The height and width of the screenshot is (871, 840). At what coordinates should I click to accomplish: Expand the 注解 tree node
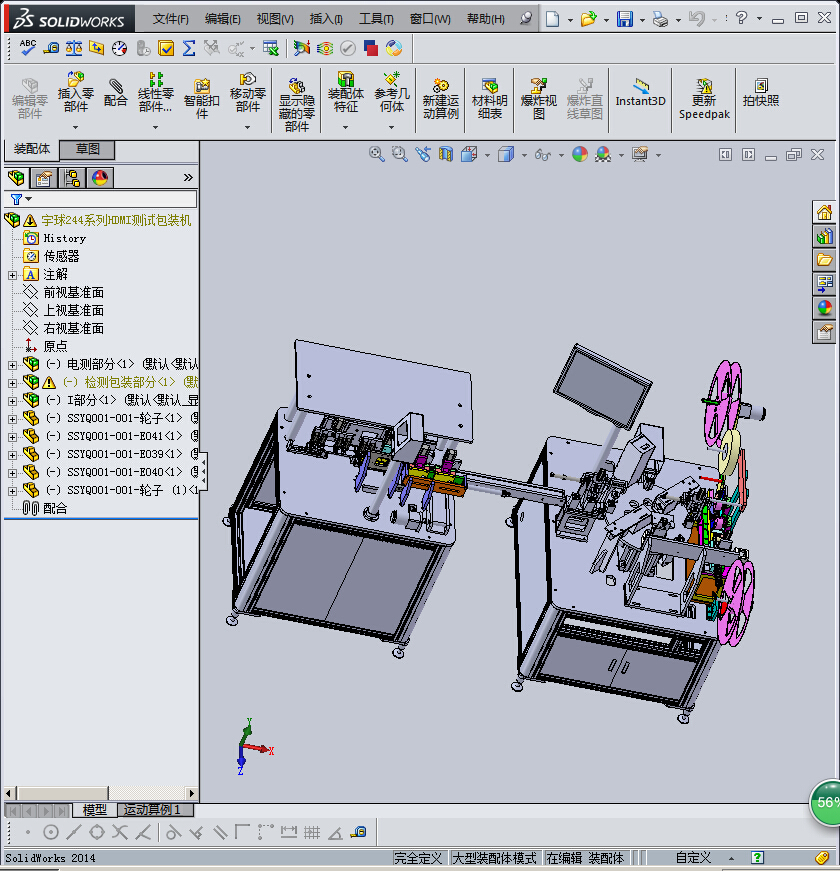coord(12,275)
